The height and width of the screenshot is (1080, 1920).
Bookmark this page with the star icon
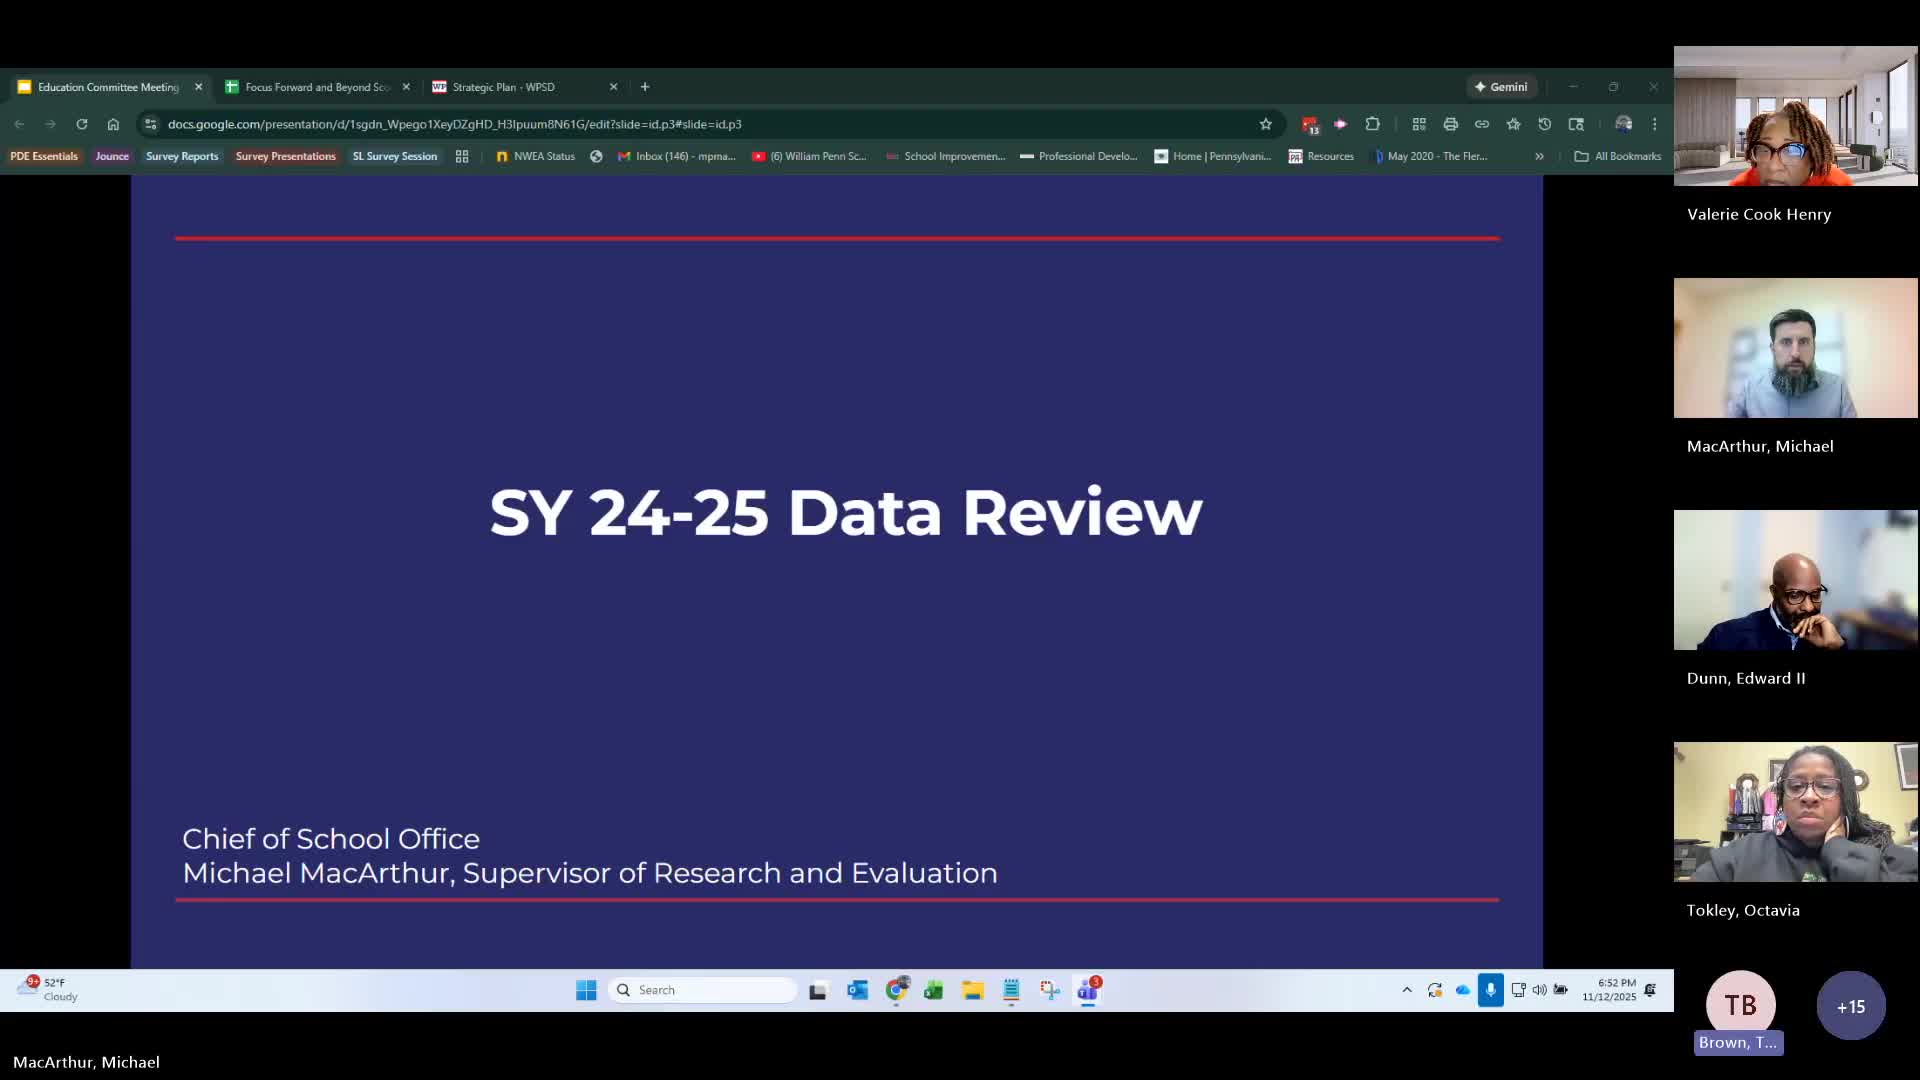point(1266,124)
